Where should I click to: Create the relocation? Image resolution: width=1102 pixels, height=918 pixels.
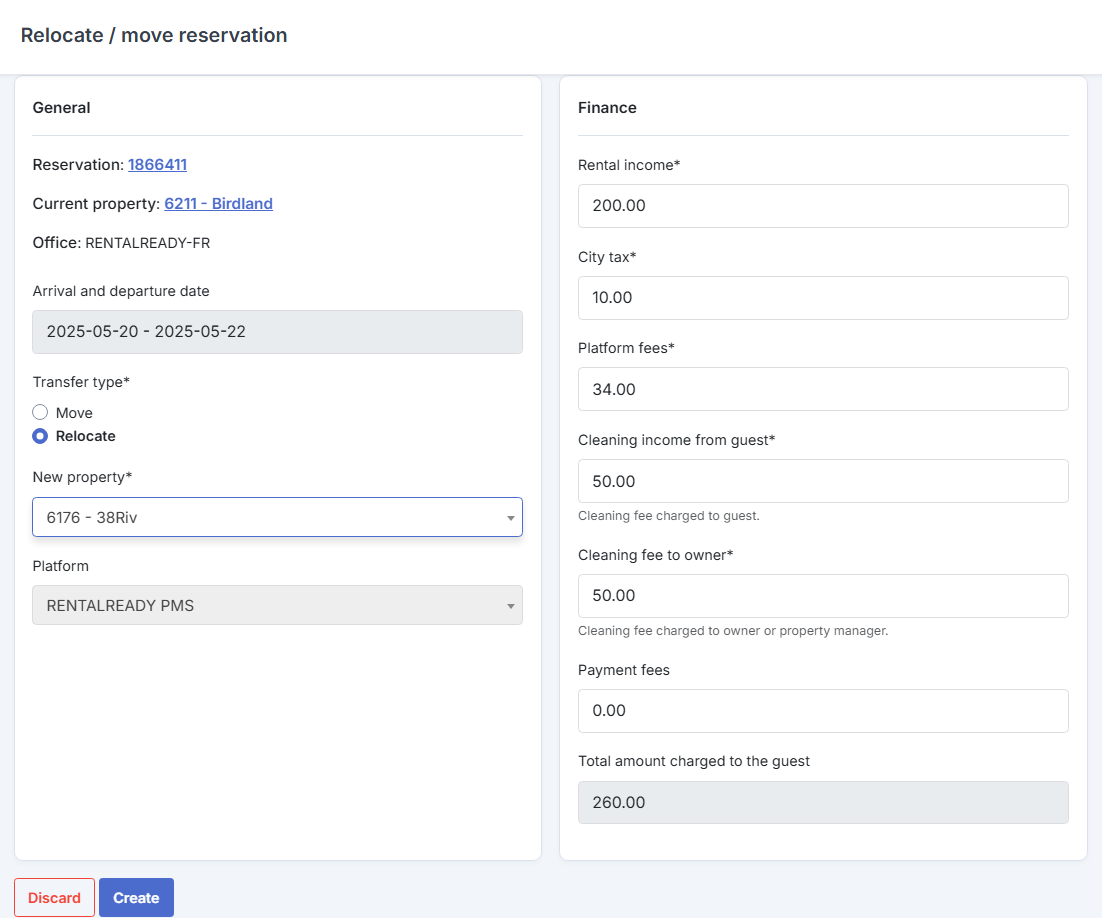(136, 898)
